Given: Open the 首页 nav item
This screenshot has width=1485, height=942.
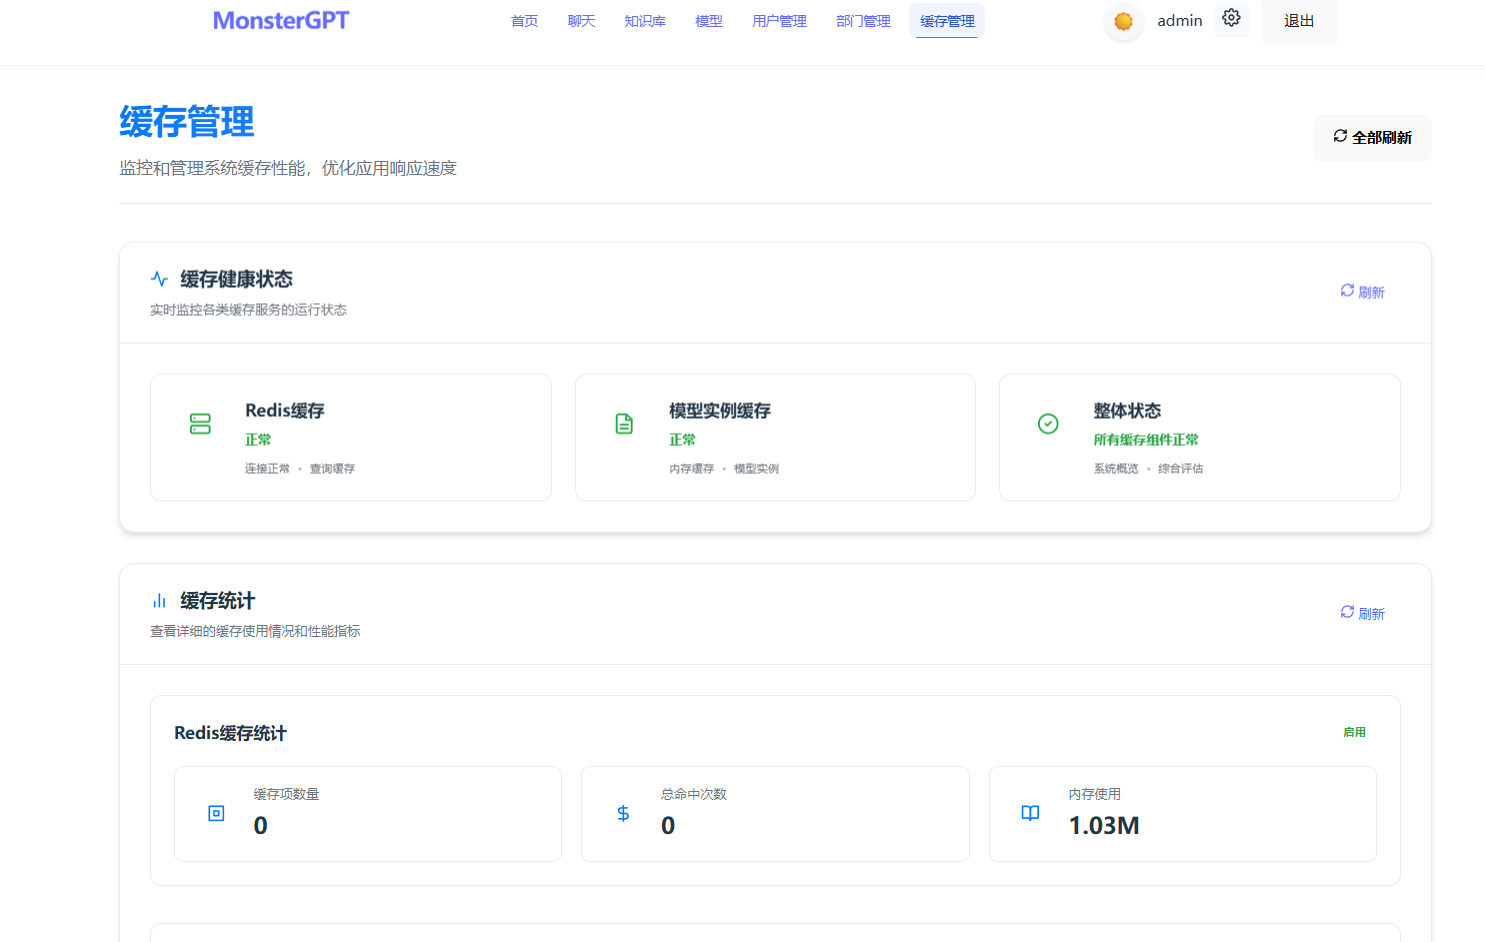Looking at the screenshot, I should (x=525, y=21).
